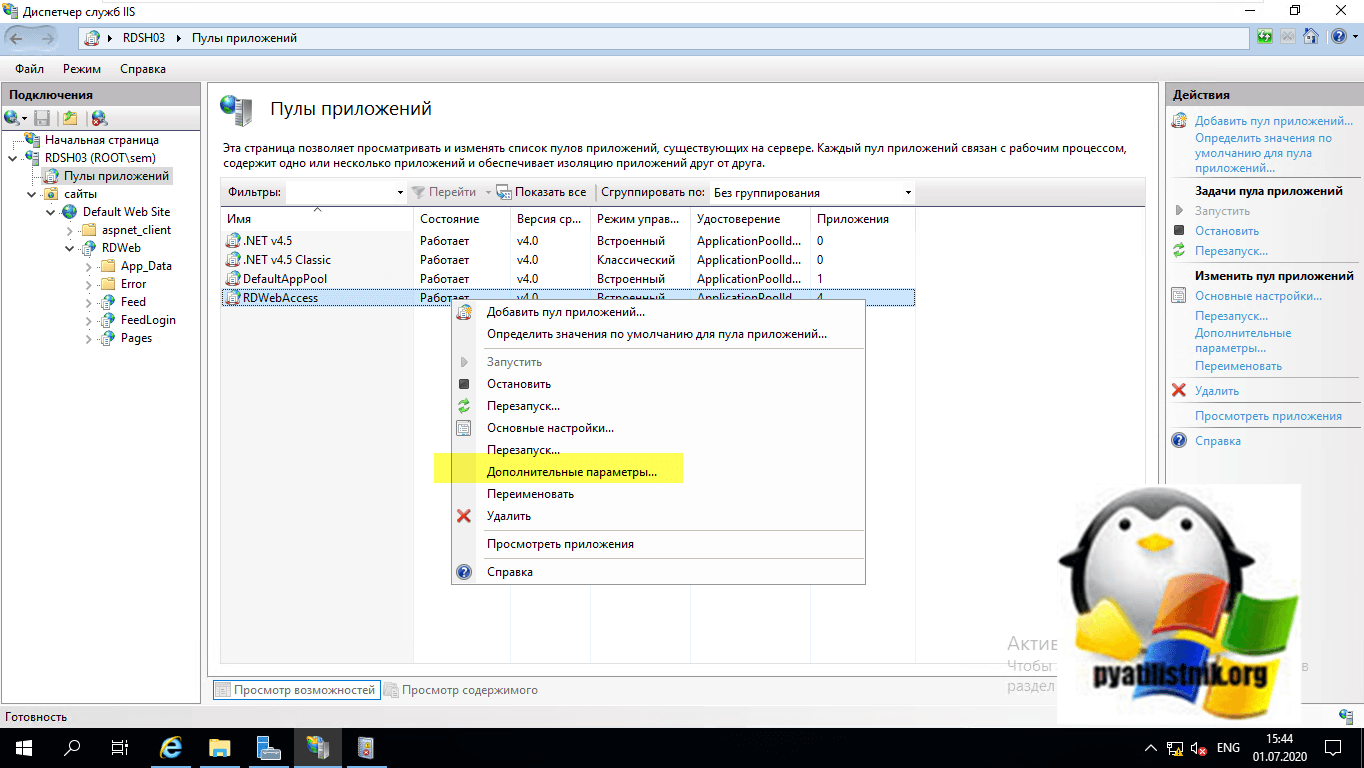Image resolution: width=1364 pixels, height=768 pixels.
Task: Open the Перейти button dropdown arrow
Action: [489, 192]
